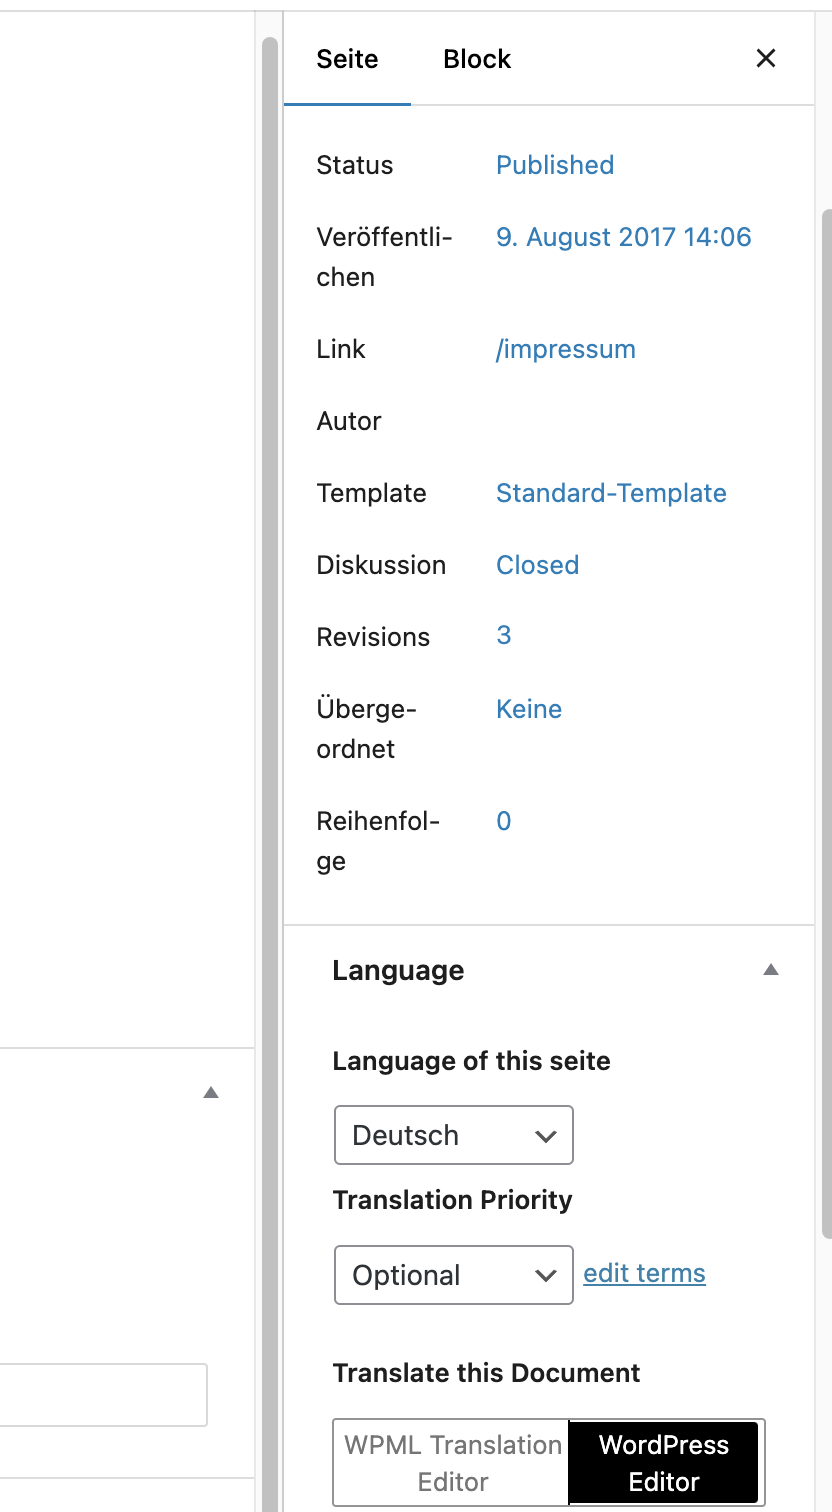This screenshot has height=1512, width=832.
Task: Edit the publish date 9. August 2017
Action: point(623,237)
